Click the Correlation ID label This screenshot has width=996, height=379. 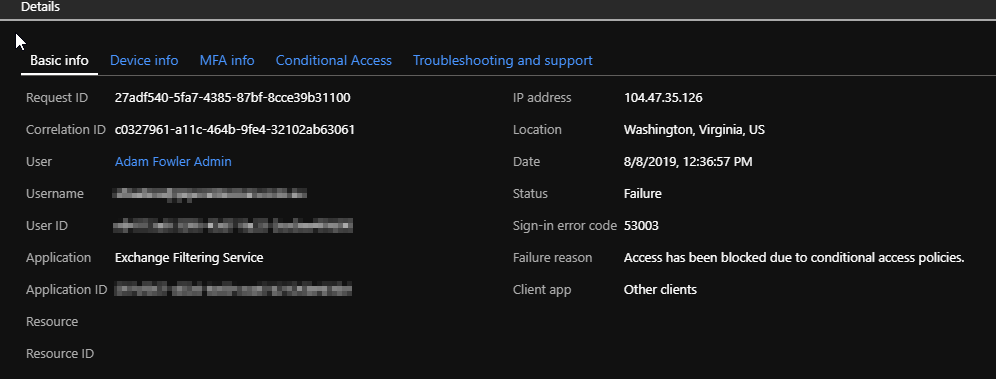[x=65, y=130]
